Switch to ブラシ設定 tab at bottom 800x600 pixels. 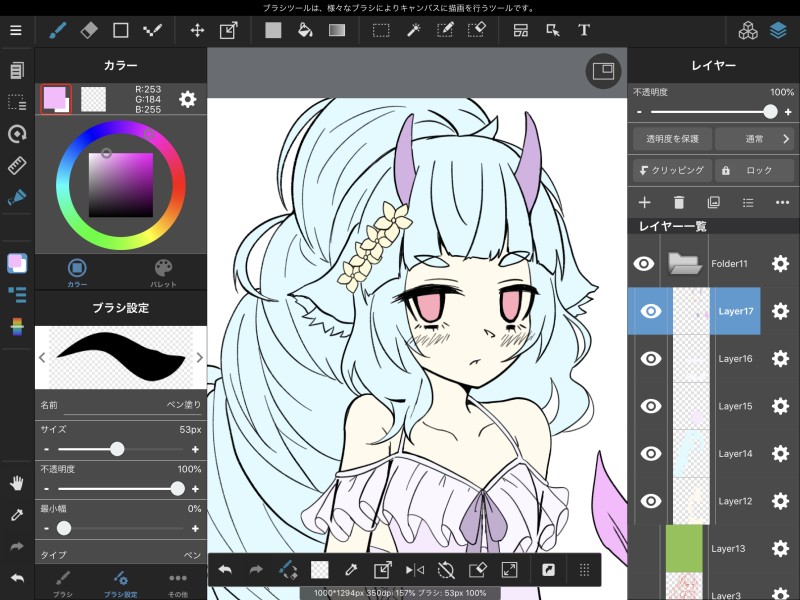(121, 583)
